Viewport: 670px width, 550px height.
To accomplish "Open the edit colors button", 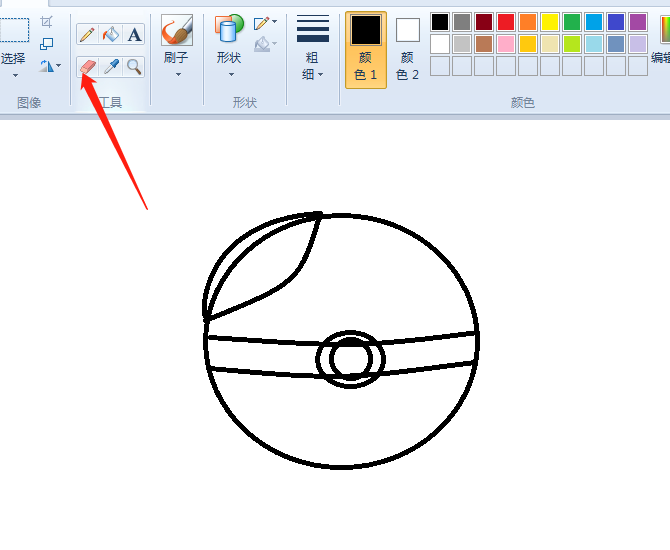I will tap(661, 41).
